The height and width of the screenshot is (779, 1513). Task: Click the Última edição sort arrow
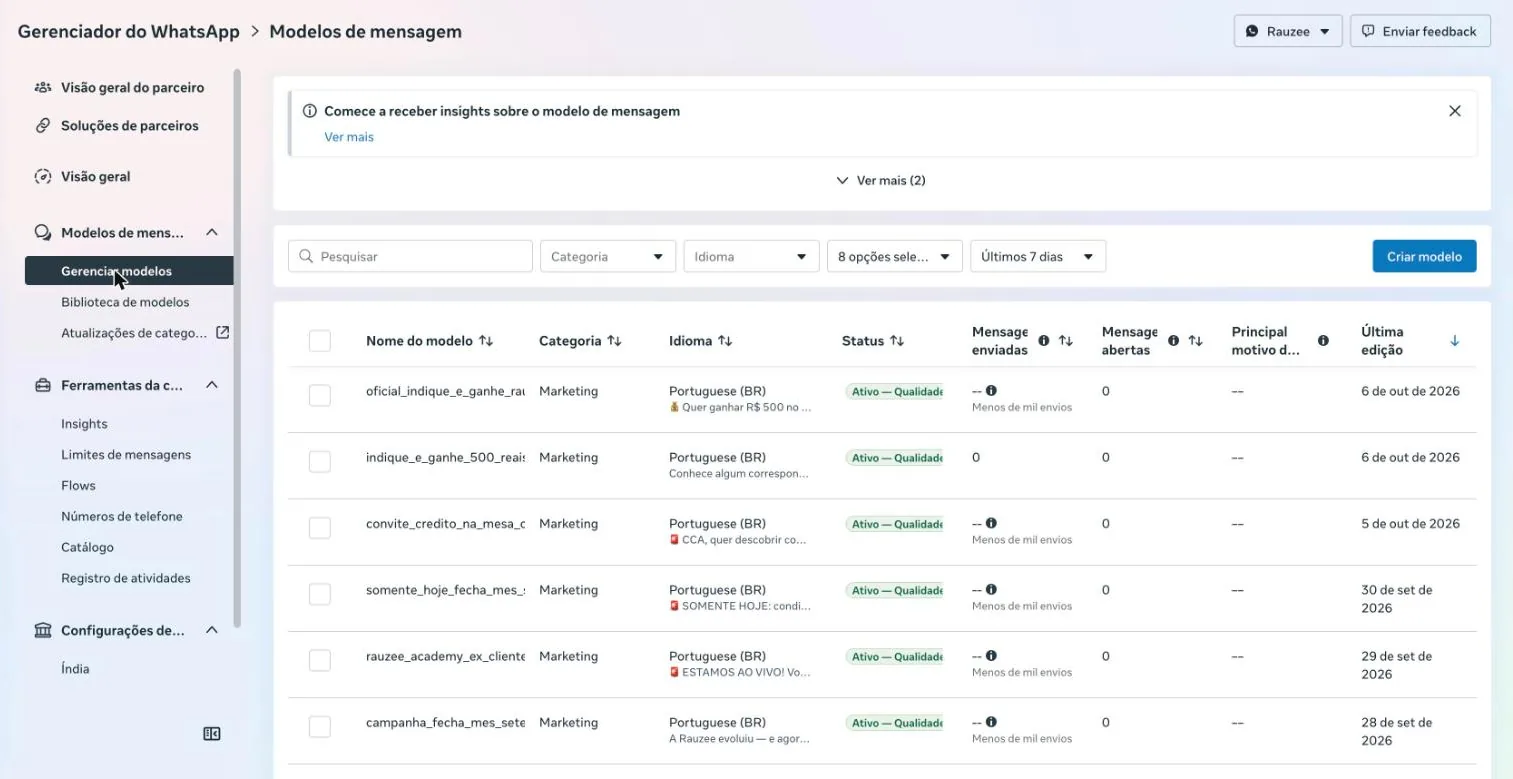tap(1454, 341)
